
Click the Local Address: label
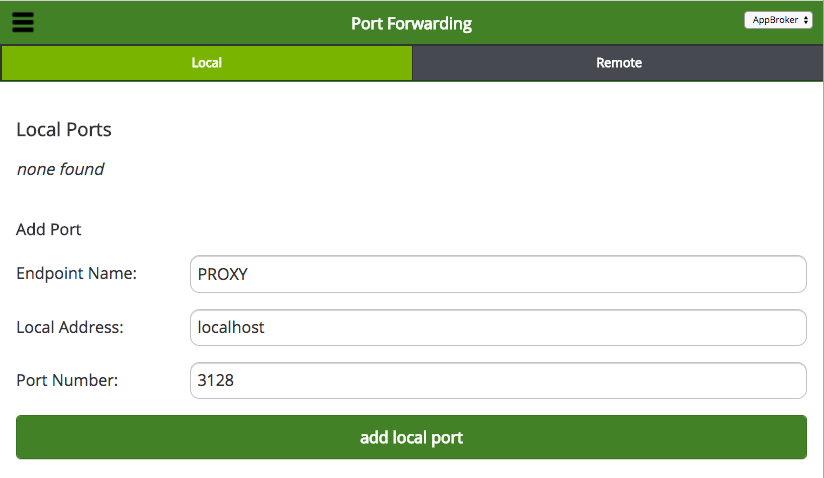coord(70,327)
